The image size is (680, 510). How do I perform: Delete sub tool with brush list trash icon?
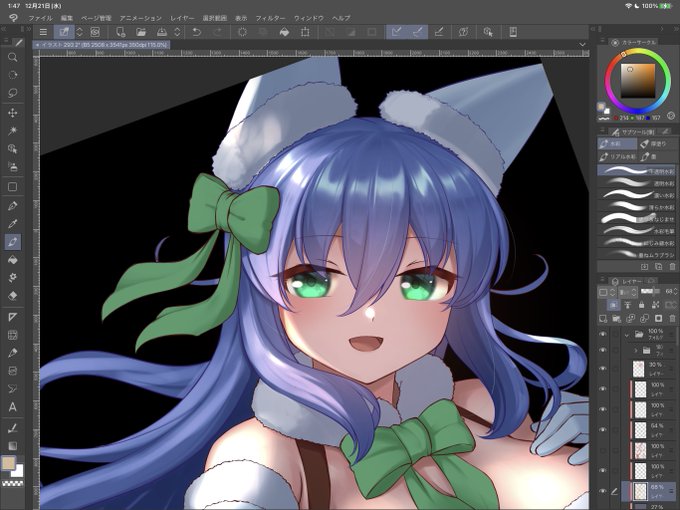[673, 267]
